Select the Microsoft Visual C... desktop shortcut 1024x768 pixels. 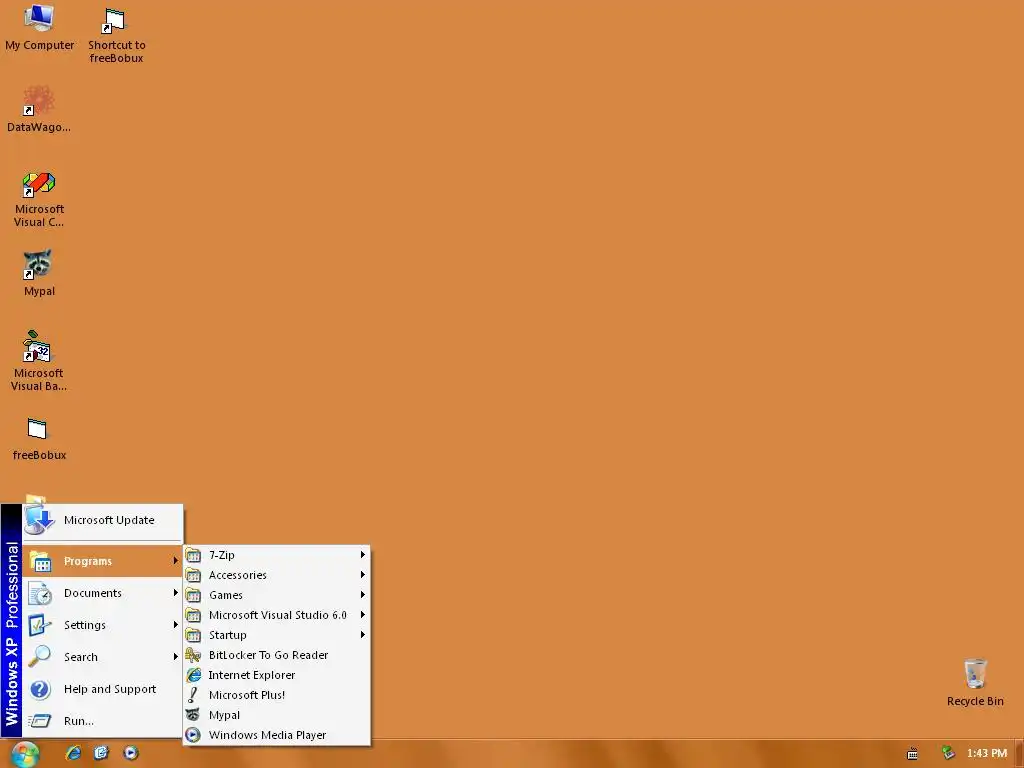(39, 199)
